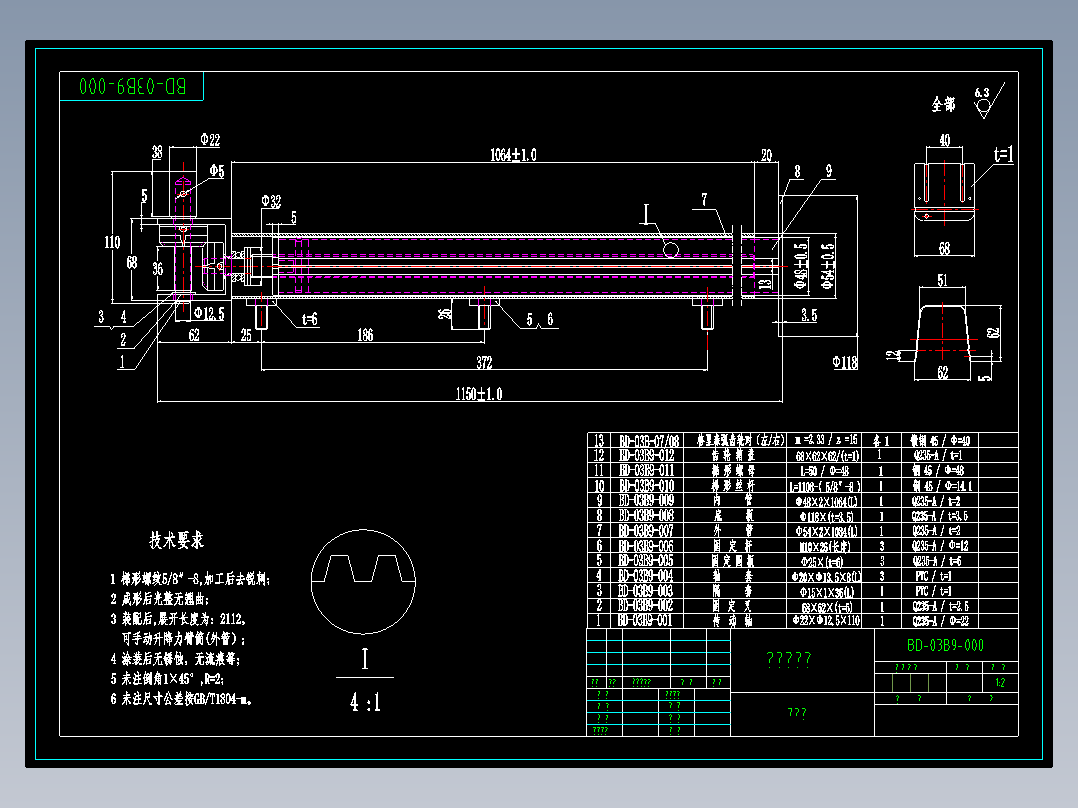Screen dimensions: 1078x808
Task: Select the 51 dimension above trapezoid view
Action: [942, 281]
